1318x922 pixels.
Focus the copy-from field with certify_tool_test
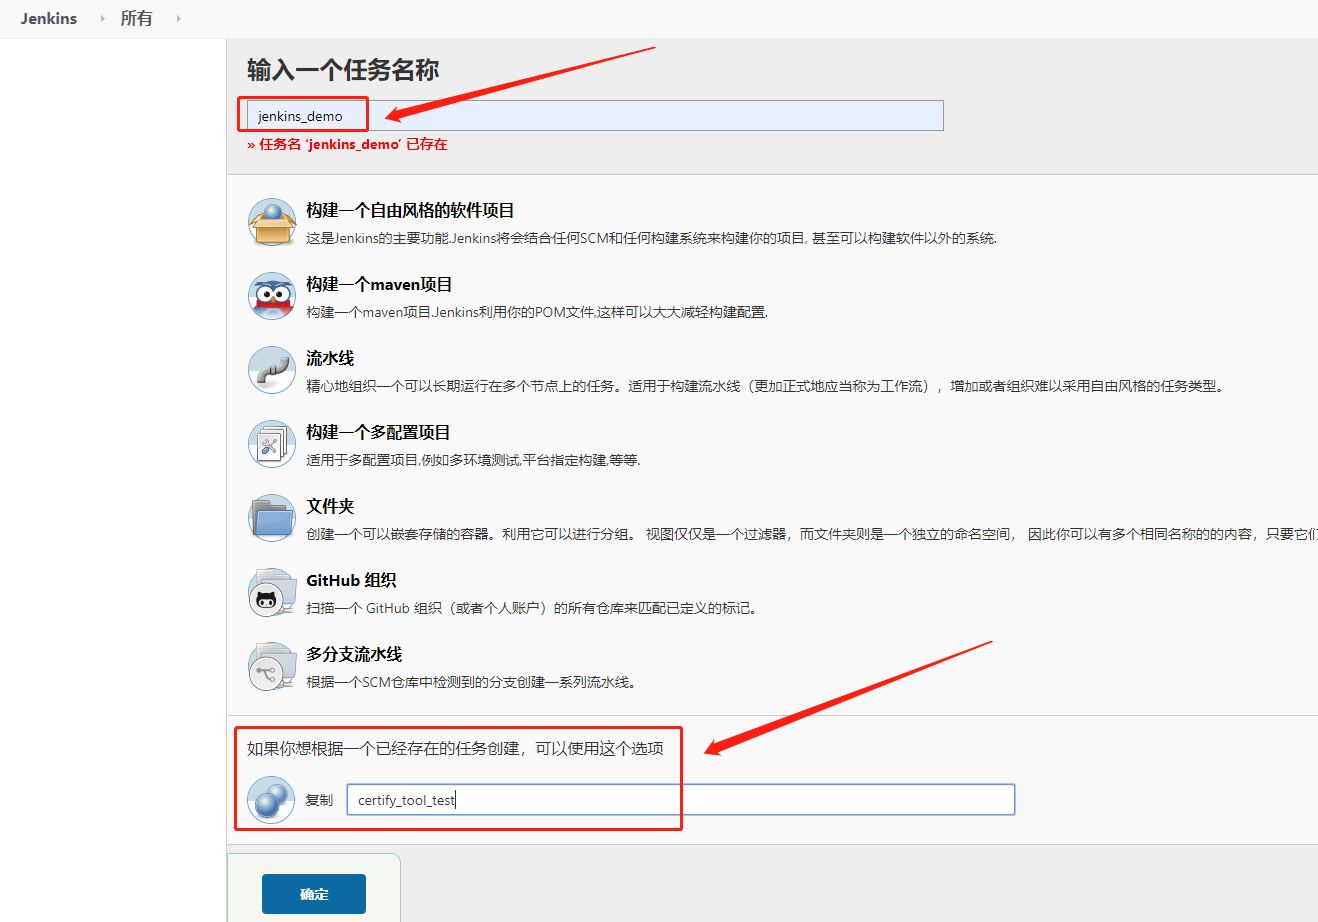point(681,800)
